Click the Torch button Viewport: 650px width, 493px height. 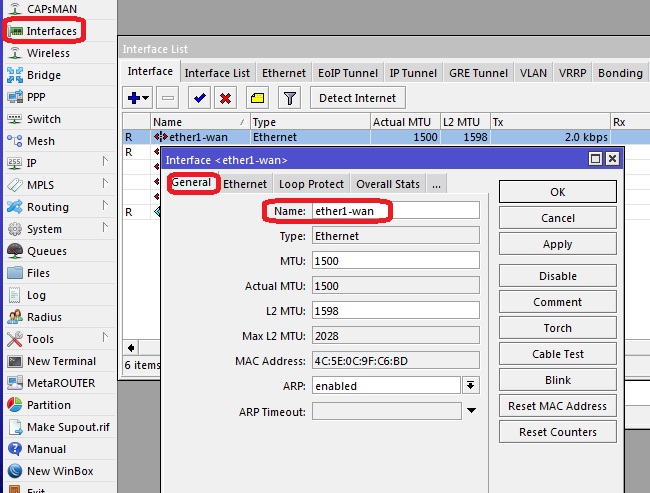point(558,328)
